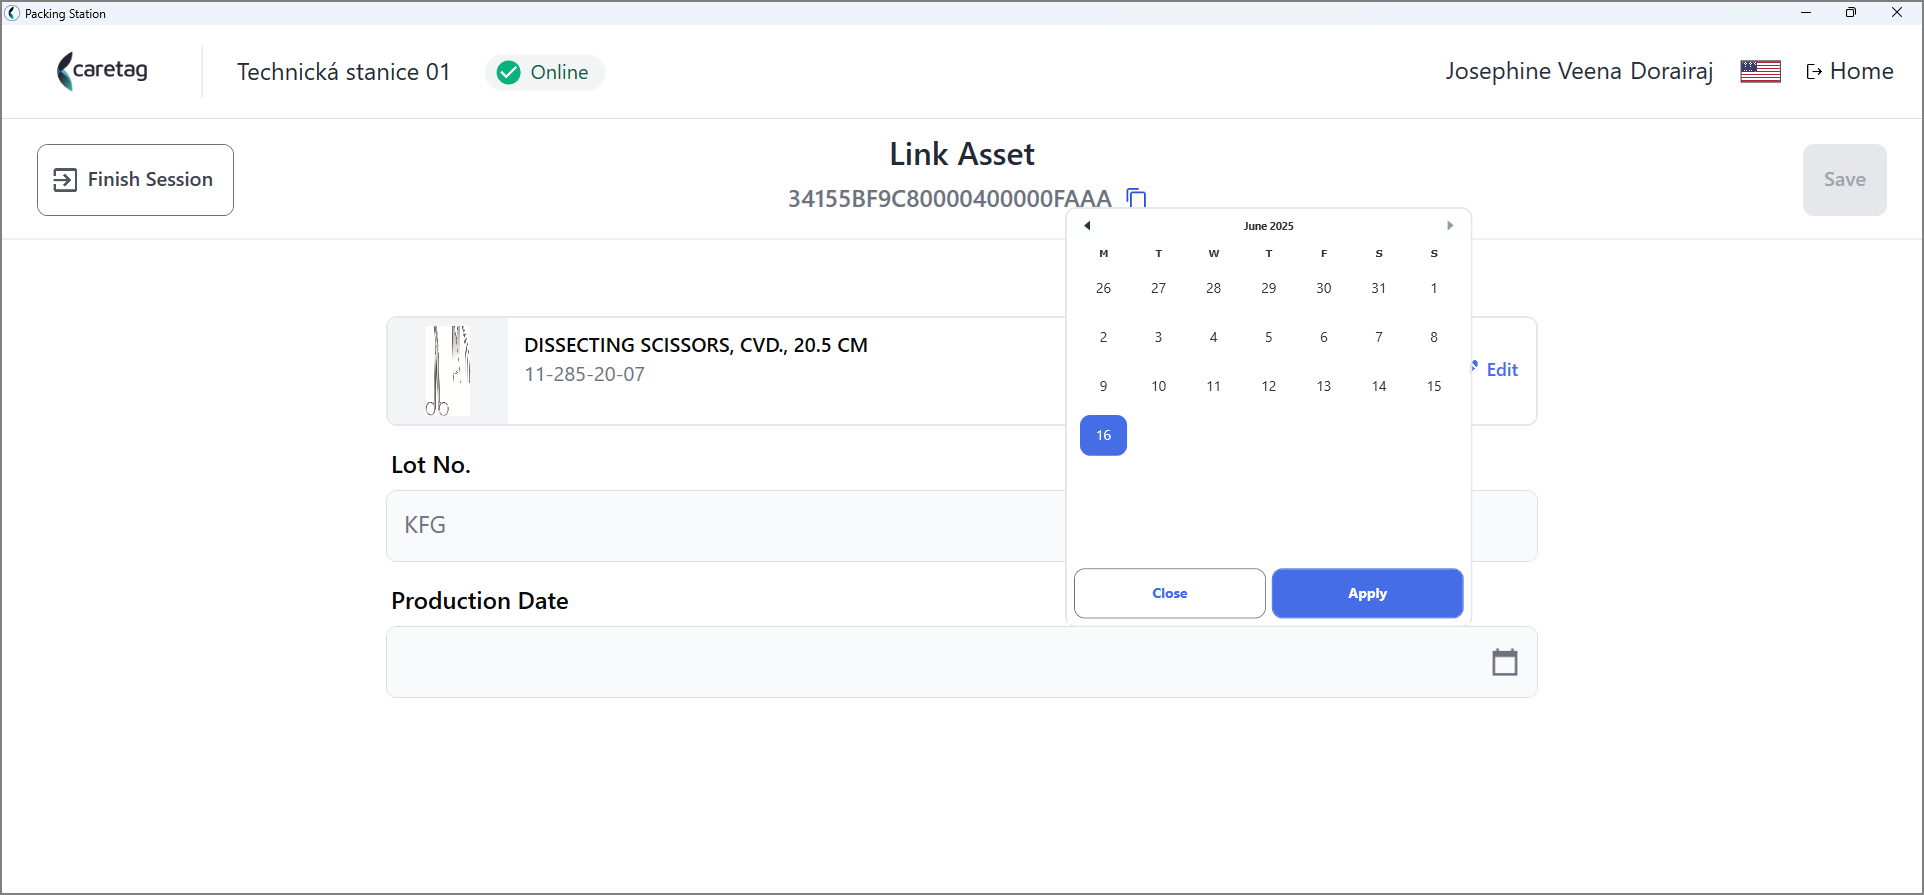Go to the previous month in calendar

coord(1087,226)
